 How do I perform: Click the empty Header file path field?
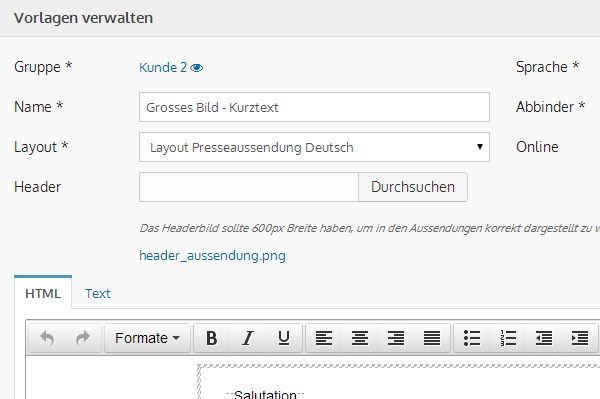249,187
